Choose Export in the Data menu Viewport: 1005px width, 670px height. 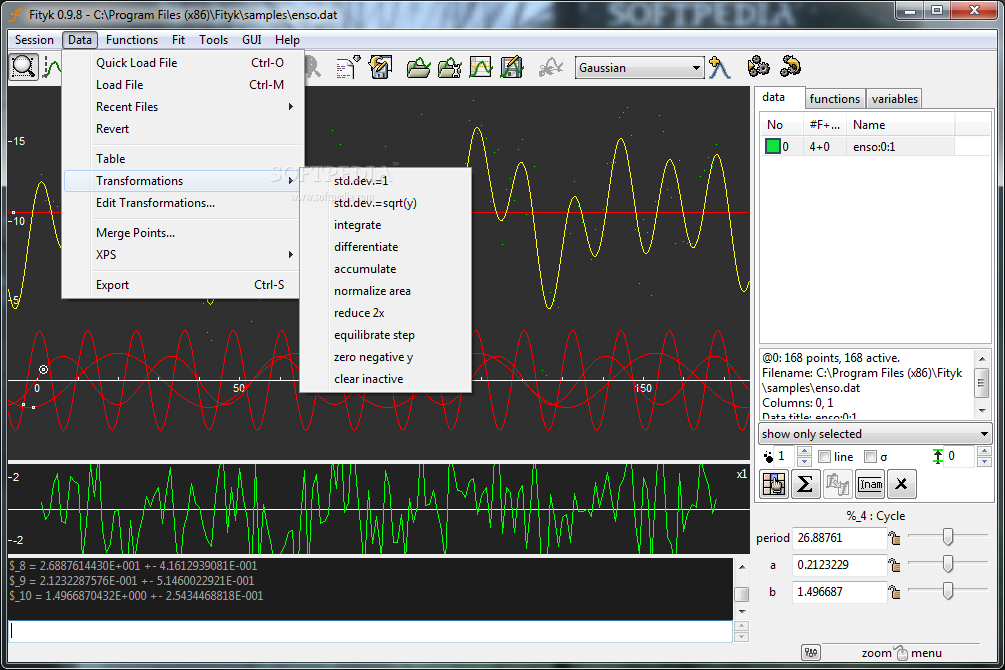(x=183, y=285)
